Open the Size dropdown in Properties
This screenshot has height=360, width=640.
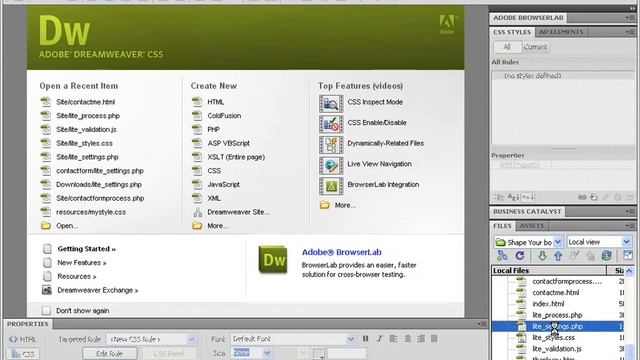tap(267, 353)
